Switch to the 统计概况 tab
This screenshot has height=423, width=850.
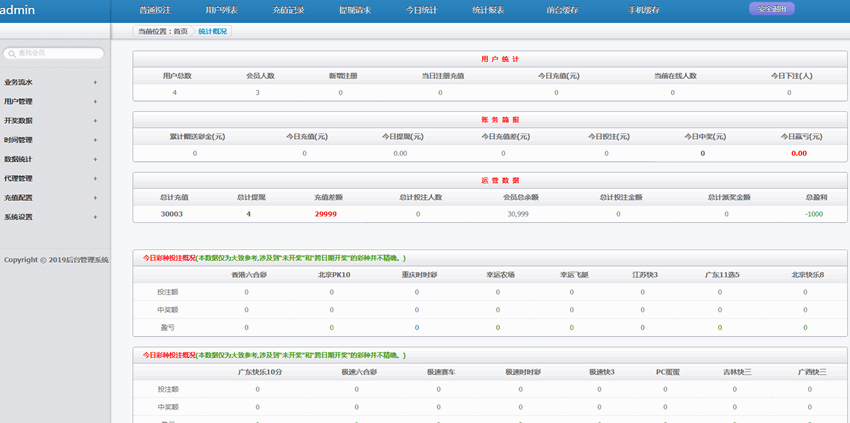pos(212,32)
